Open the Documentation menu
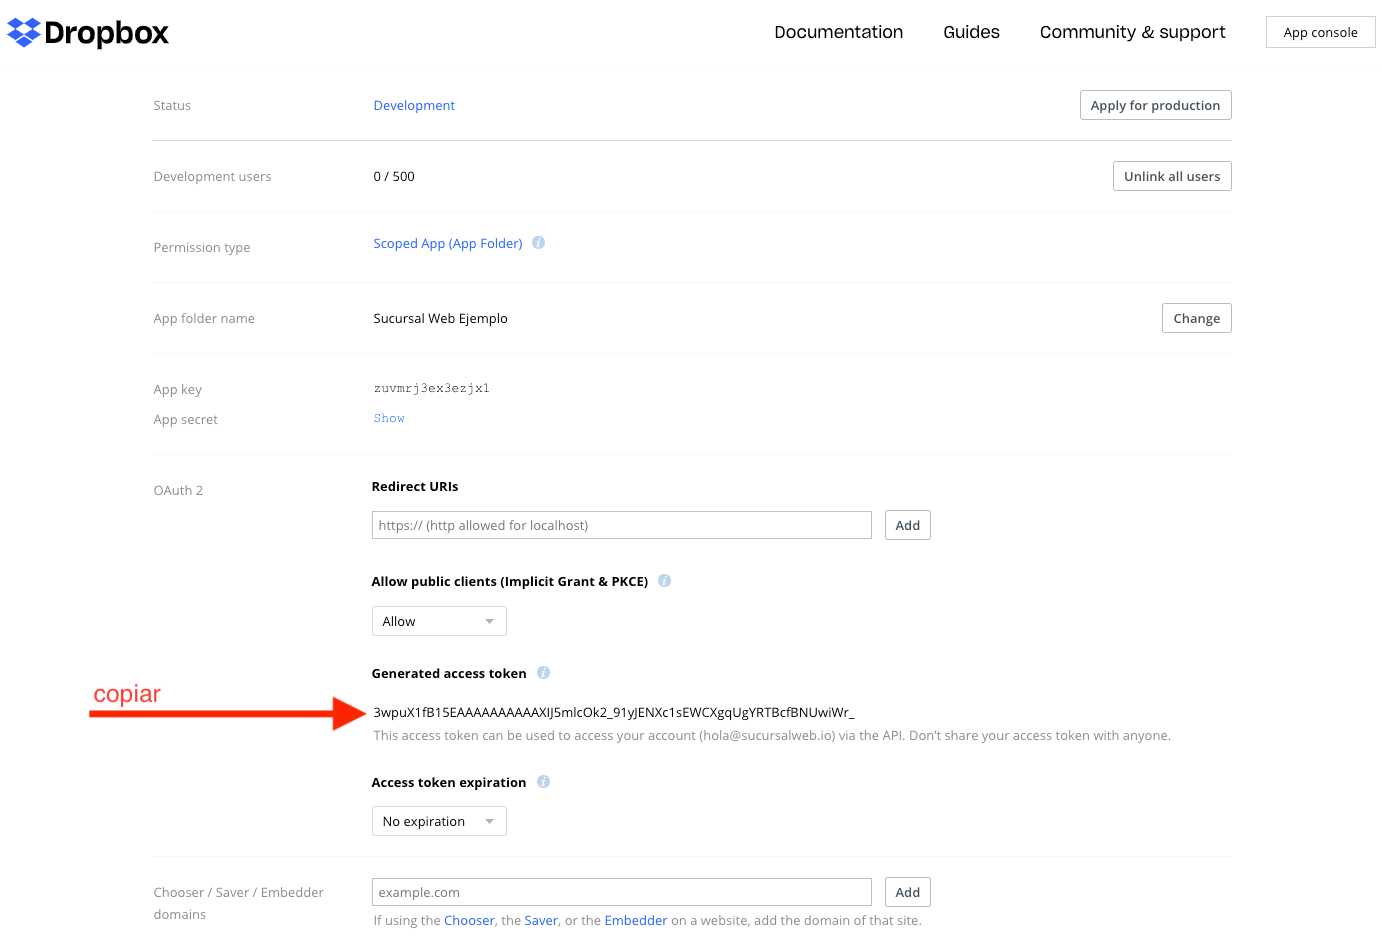Screen dimensions: 1382x937 pyautogui.click(x=838, y=32)
